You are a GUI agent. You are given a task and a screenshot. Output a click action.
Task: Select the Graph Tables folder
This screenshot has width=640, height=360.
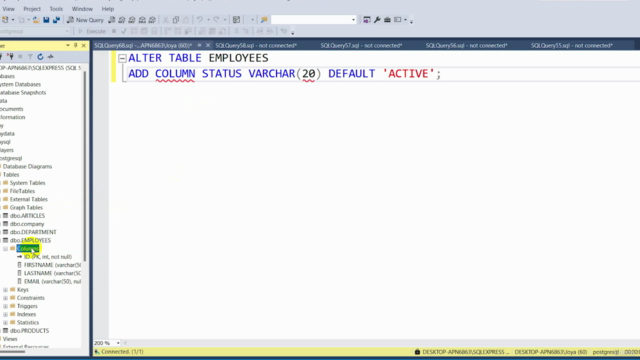click(26, 207)
